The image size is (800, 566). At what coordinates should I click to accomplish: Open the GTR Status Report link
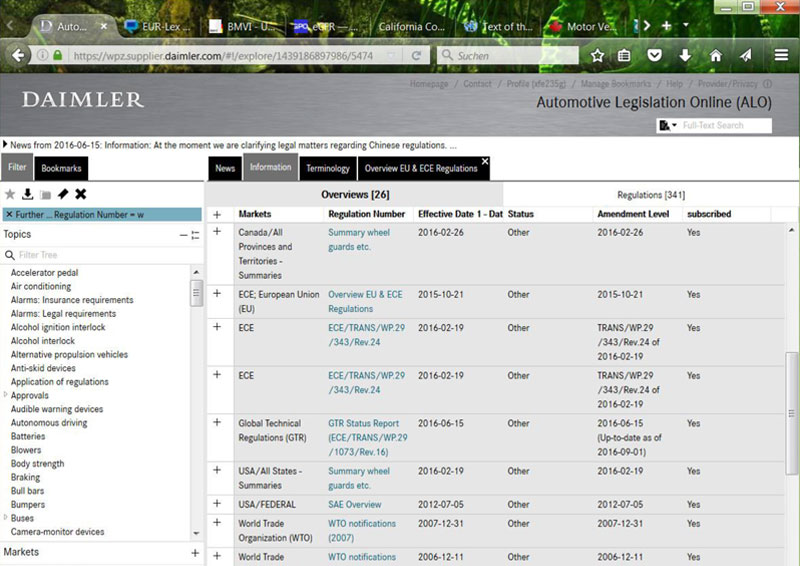tap(368, 437)
